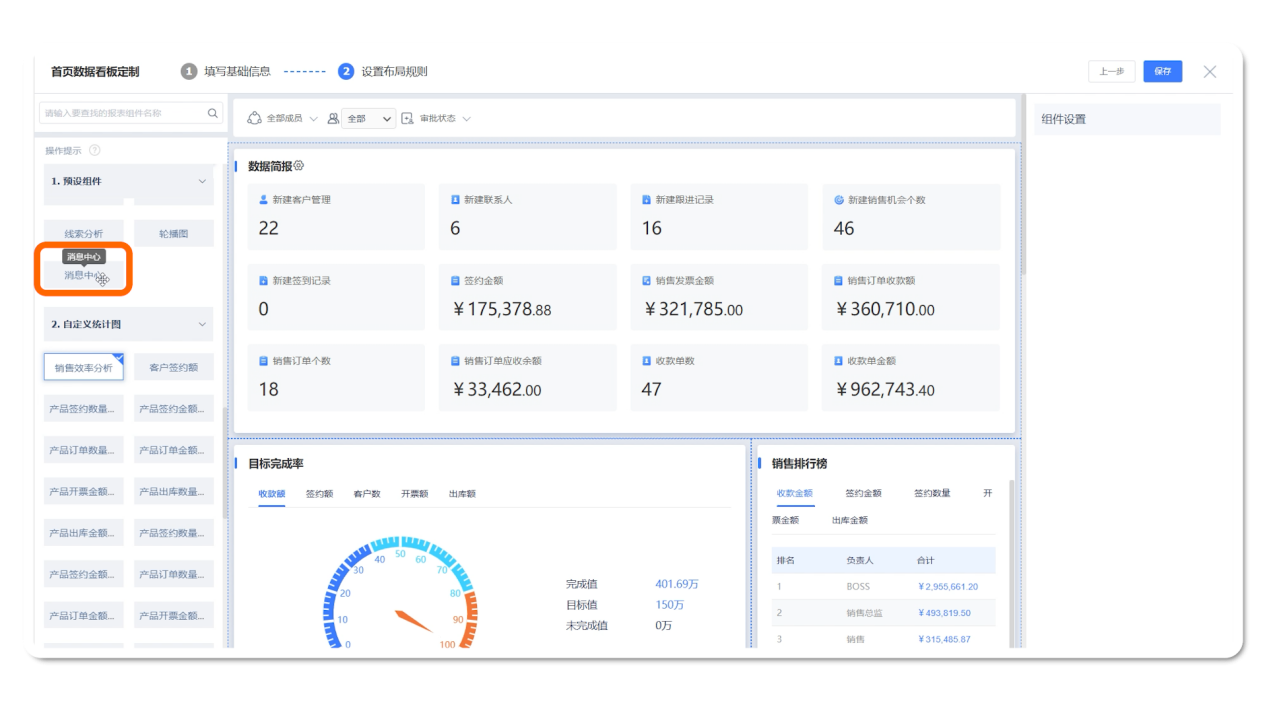
Task: Switch to 签约额 tab in 目标完成率
Action: (319, 494)
